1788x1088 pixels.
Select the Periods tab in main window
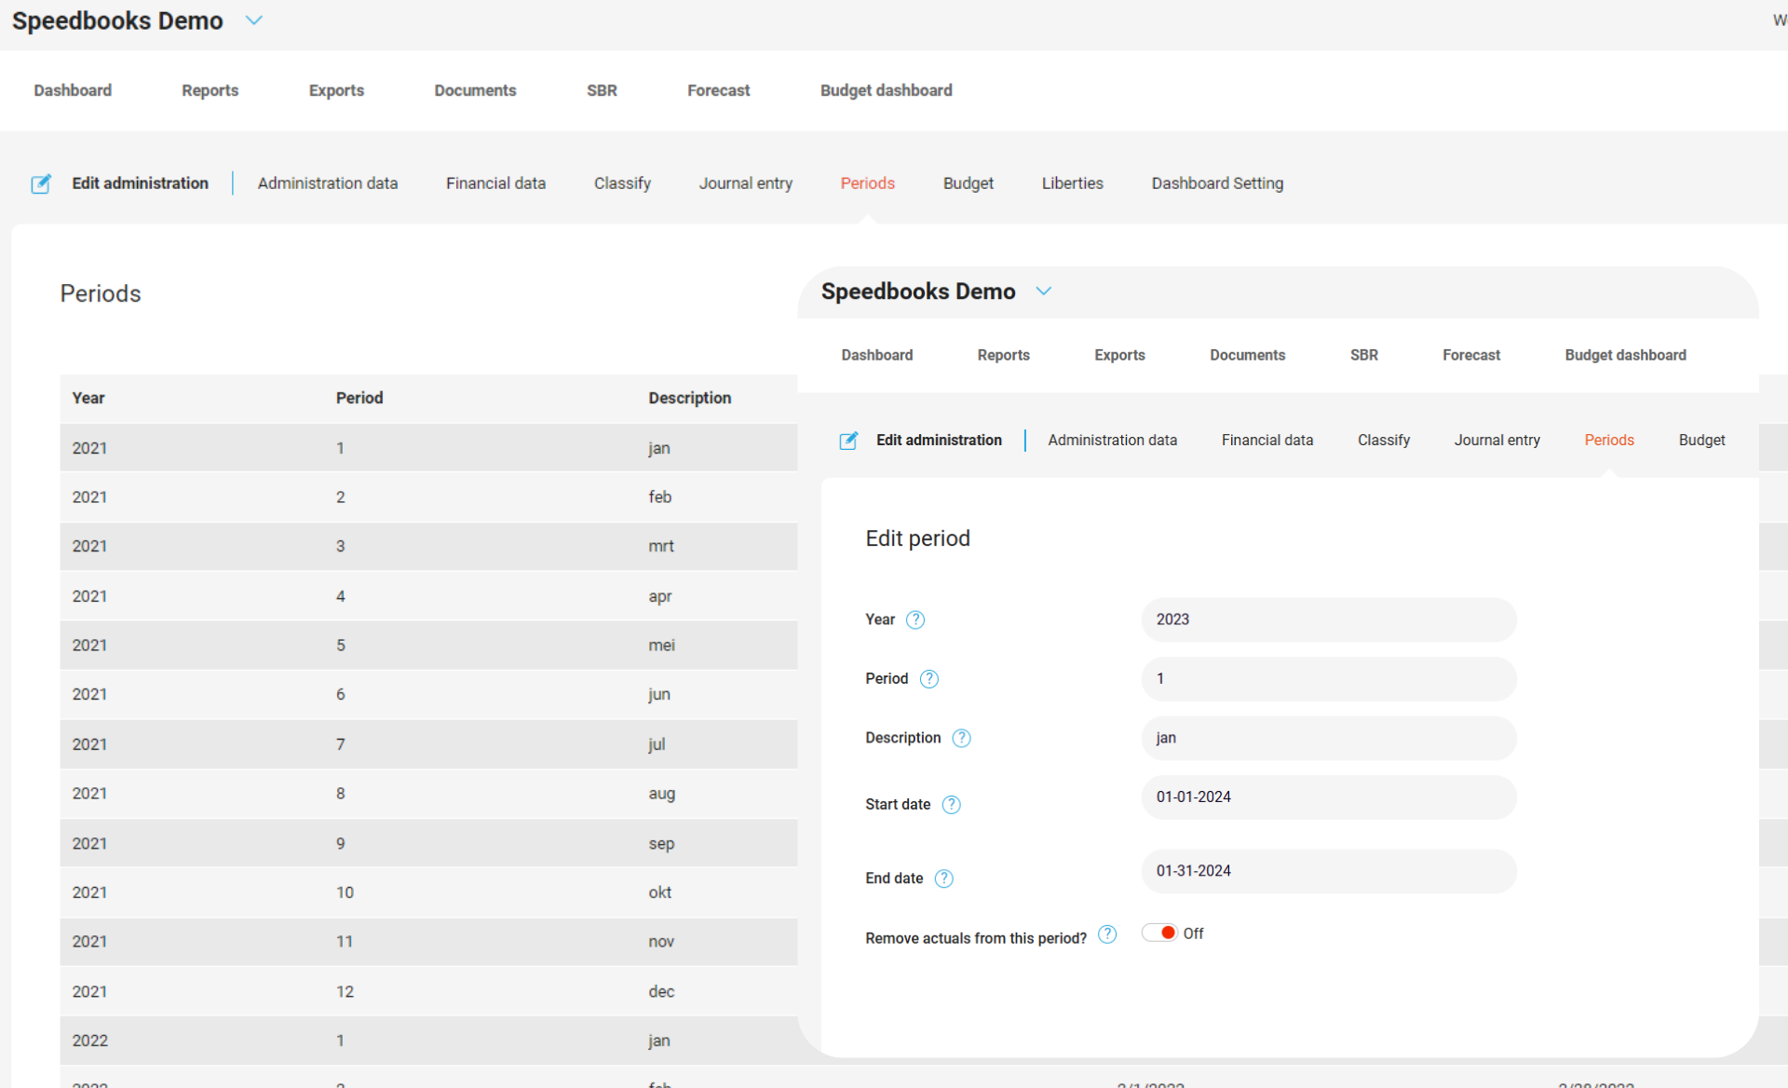click(x=868, y=183)
